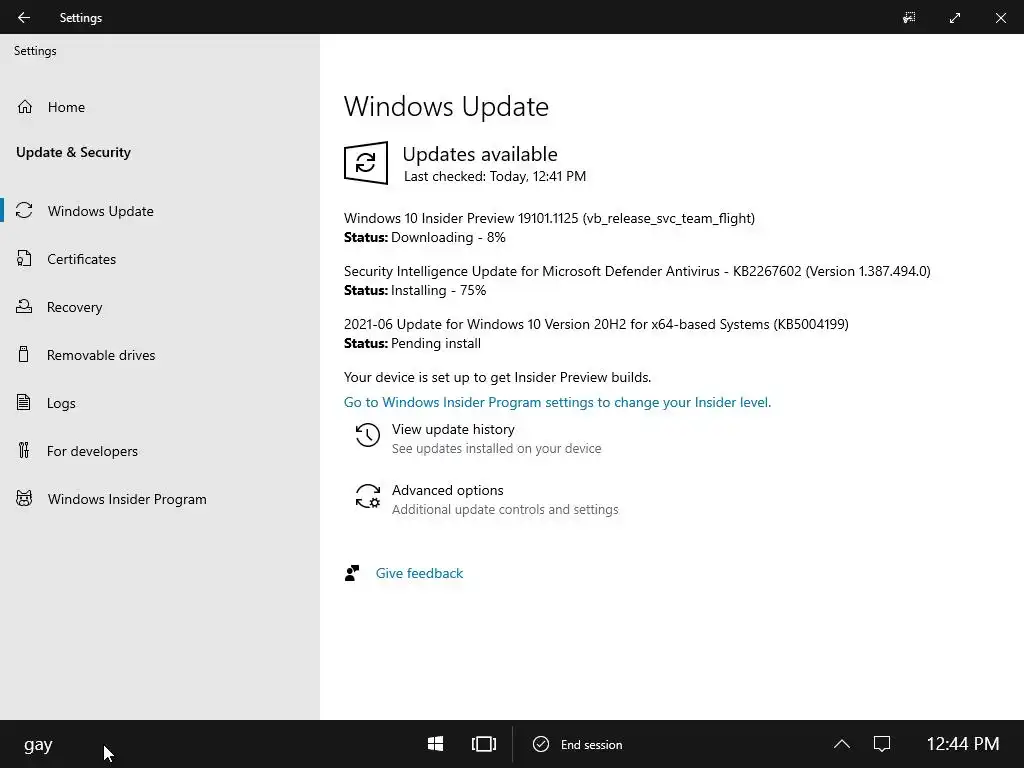This screenshot has height=768, width=1024.
Task: Click the Pending install status
Action: (436, 344)
